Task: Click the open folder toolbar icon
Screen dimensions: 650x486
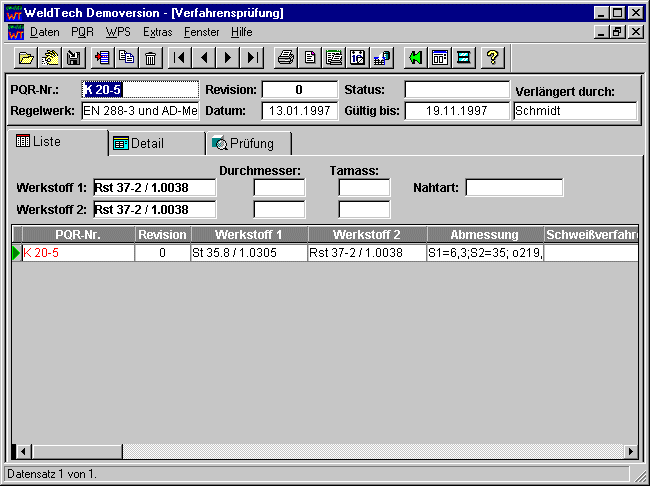Action: pos(26,57)
